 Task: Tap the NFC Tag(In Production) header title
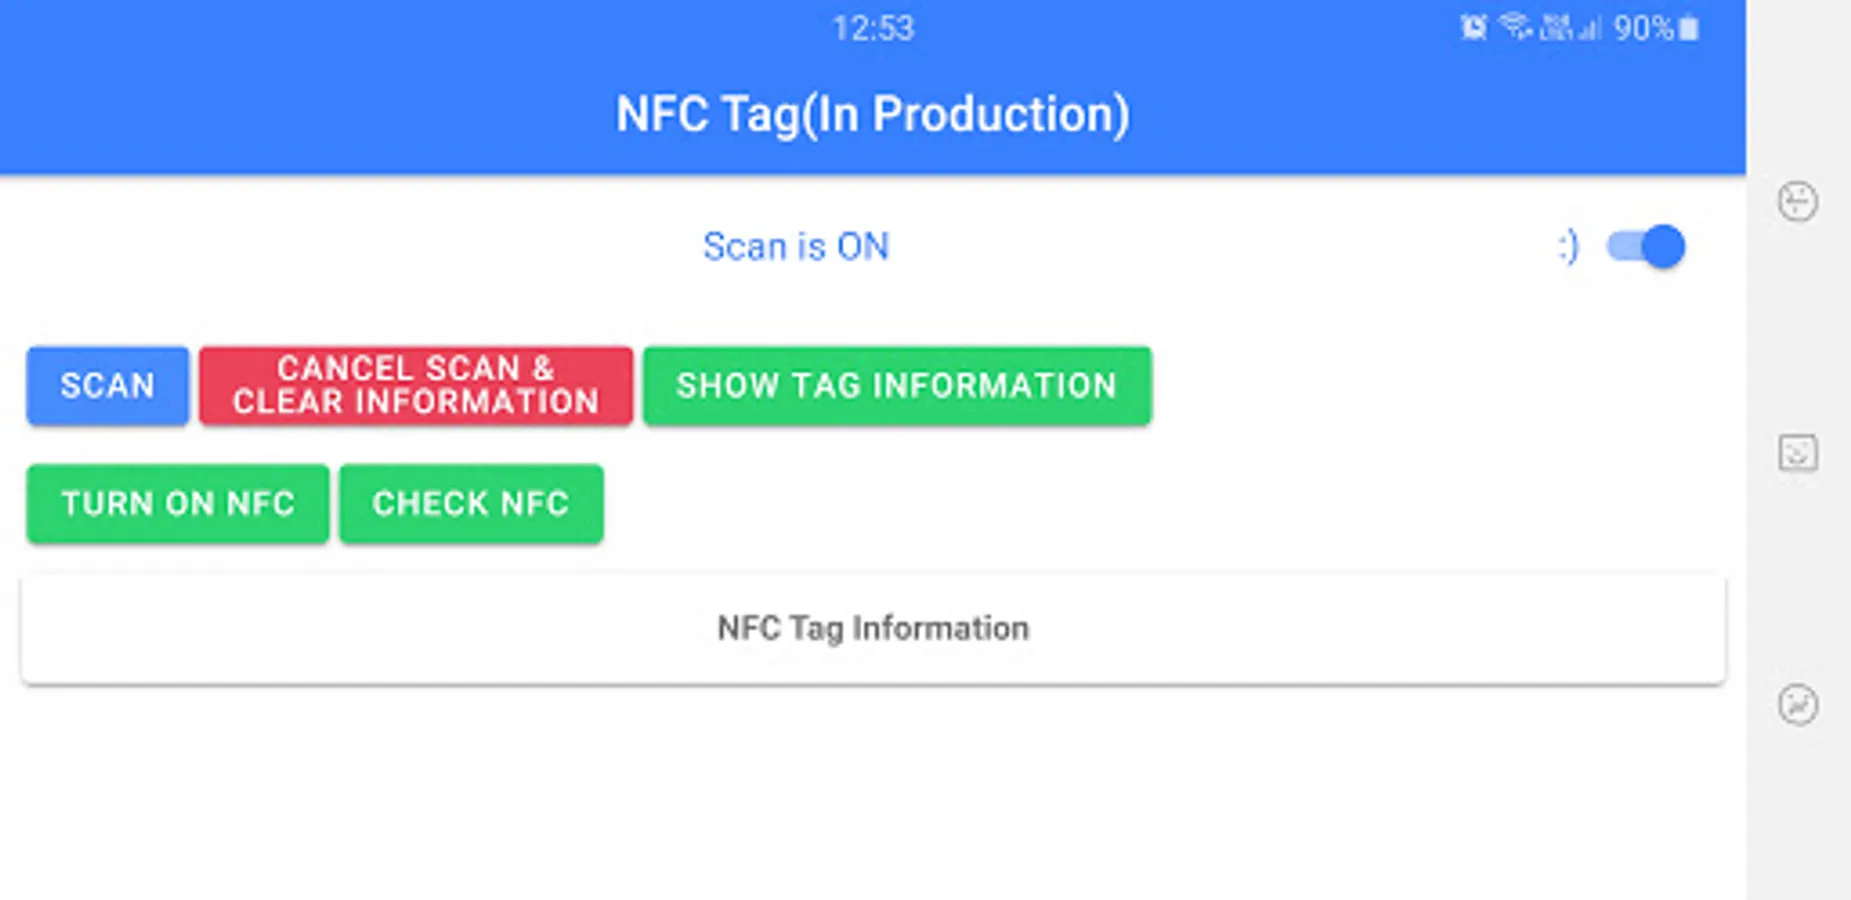[x=872, y=114]
